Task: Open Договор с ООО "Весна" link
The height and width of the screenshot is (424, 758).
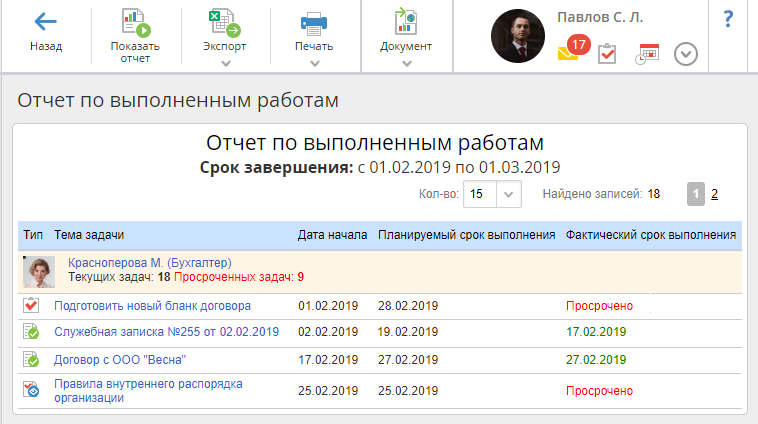Action: point(120,360)
